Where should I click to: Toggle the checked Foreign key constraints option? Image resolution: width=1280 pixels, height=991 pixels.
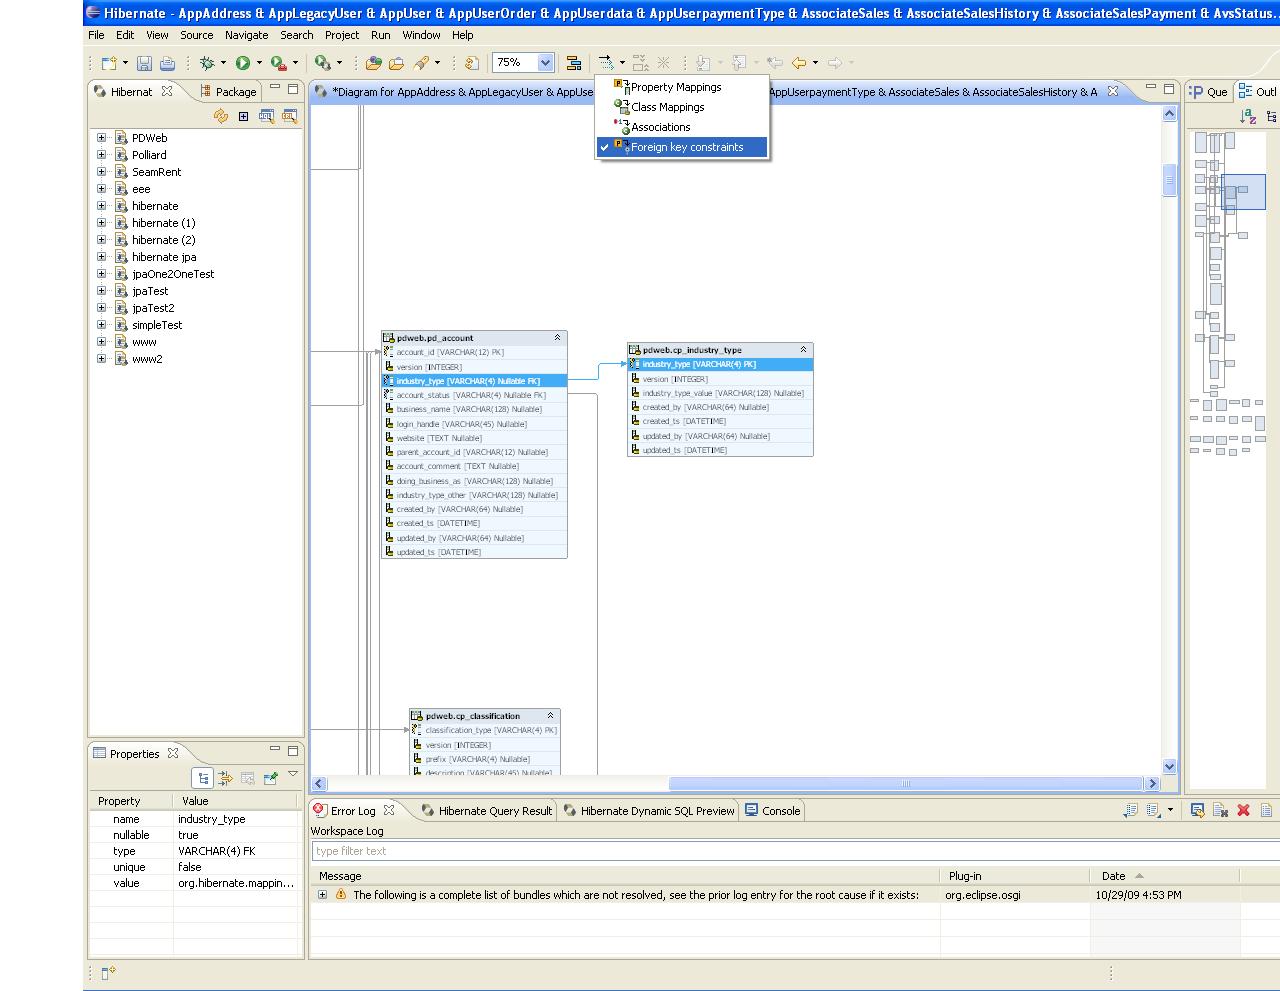[686, 147]
